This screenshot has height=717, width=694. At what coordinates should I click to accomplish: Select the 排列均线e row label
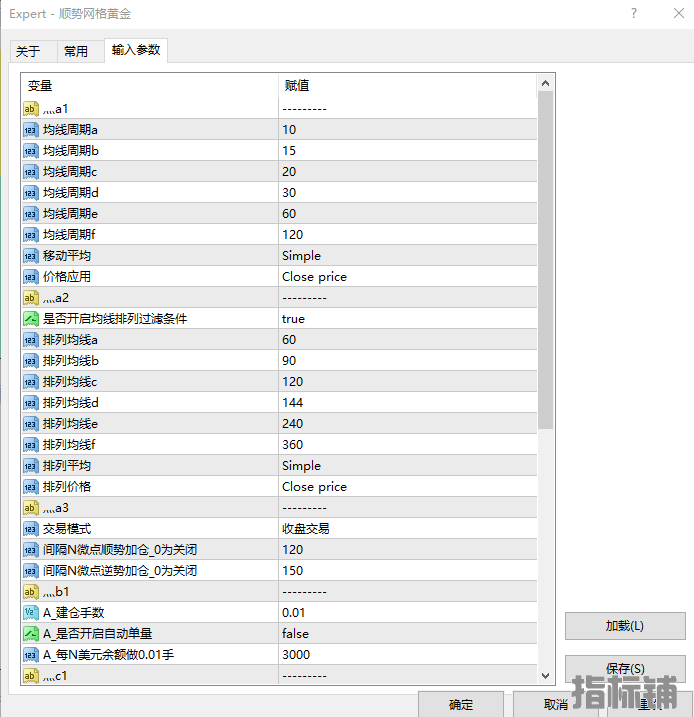pyautogui.click(x=70, y=424)
